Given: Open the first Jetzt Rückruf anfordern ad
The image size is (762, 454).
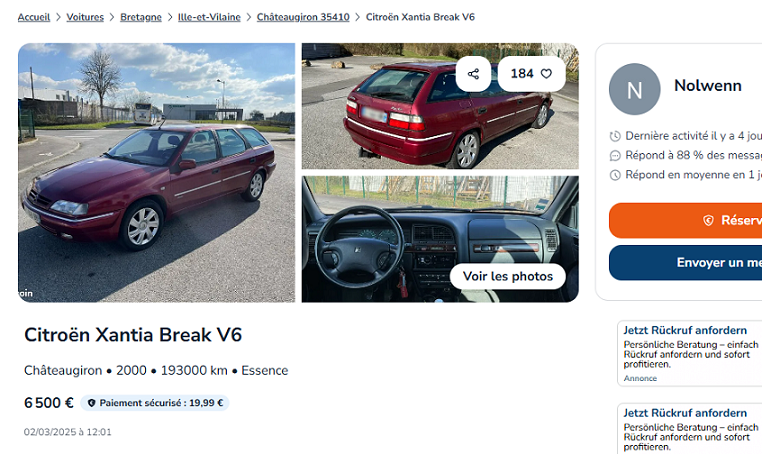Looking at the screenshot, I should (690, 353).
